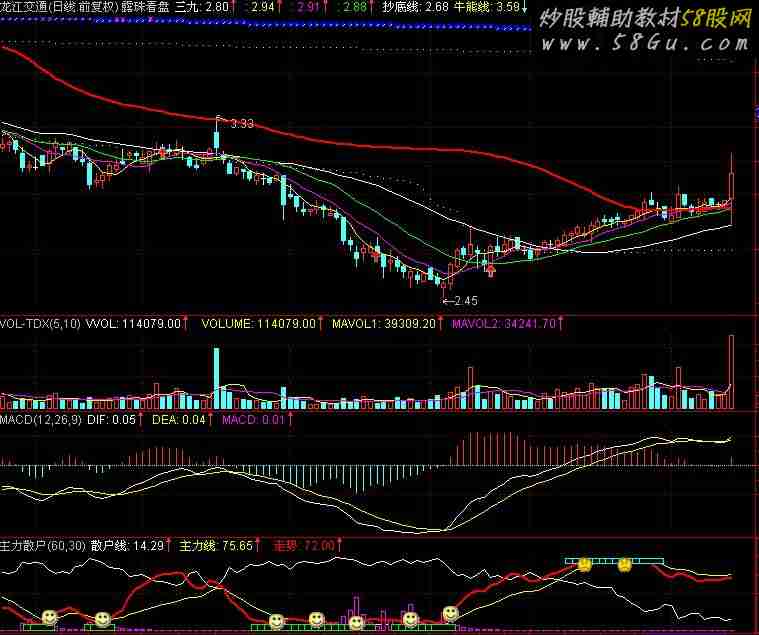Click the 主力线: 75.65 value
Viewport: 759px width, 635px height.
216,546
